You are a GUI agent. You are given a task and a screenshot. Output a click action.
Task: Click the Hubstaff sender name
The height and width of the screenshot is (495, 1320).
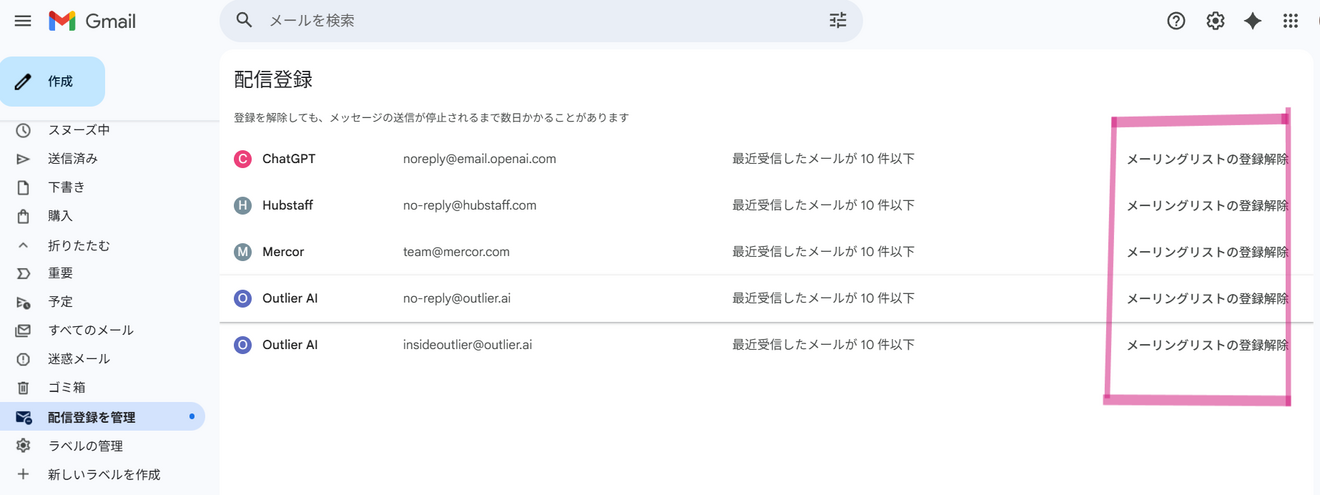coord(288,205)
